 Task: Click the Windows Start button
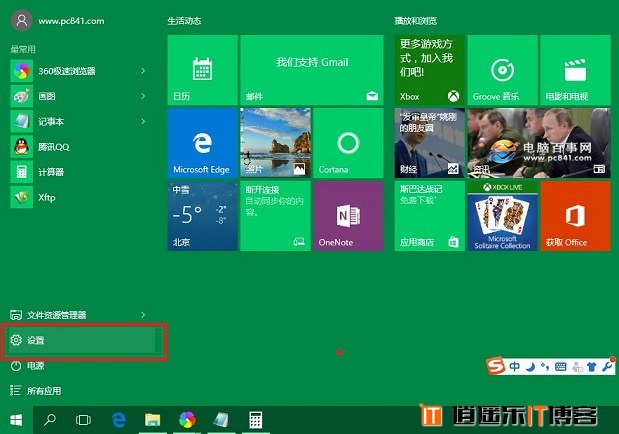16,420
